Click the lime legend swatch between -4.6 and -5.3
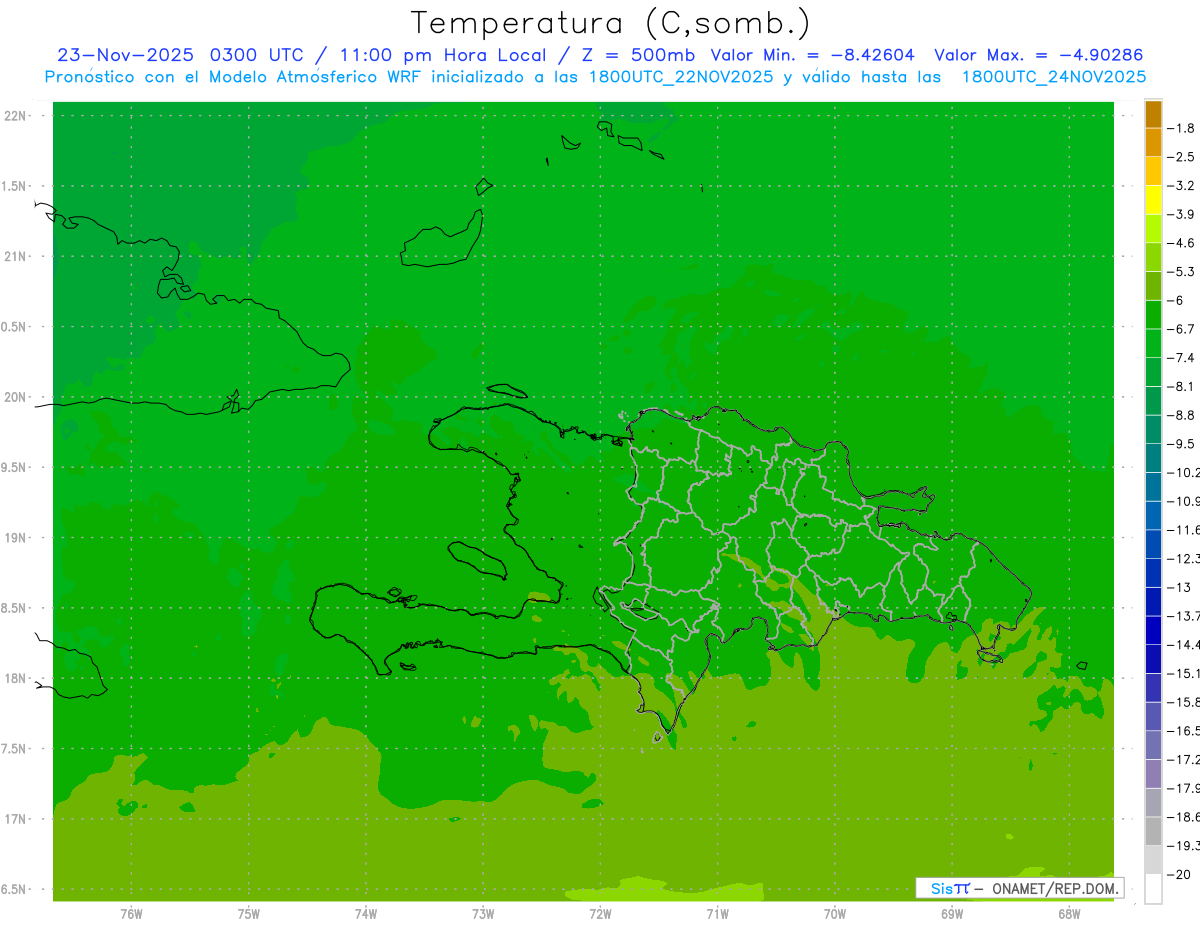The width and height of the screenshot is (1200, 927). coord(1153,257)
